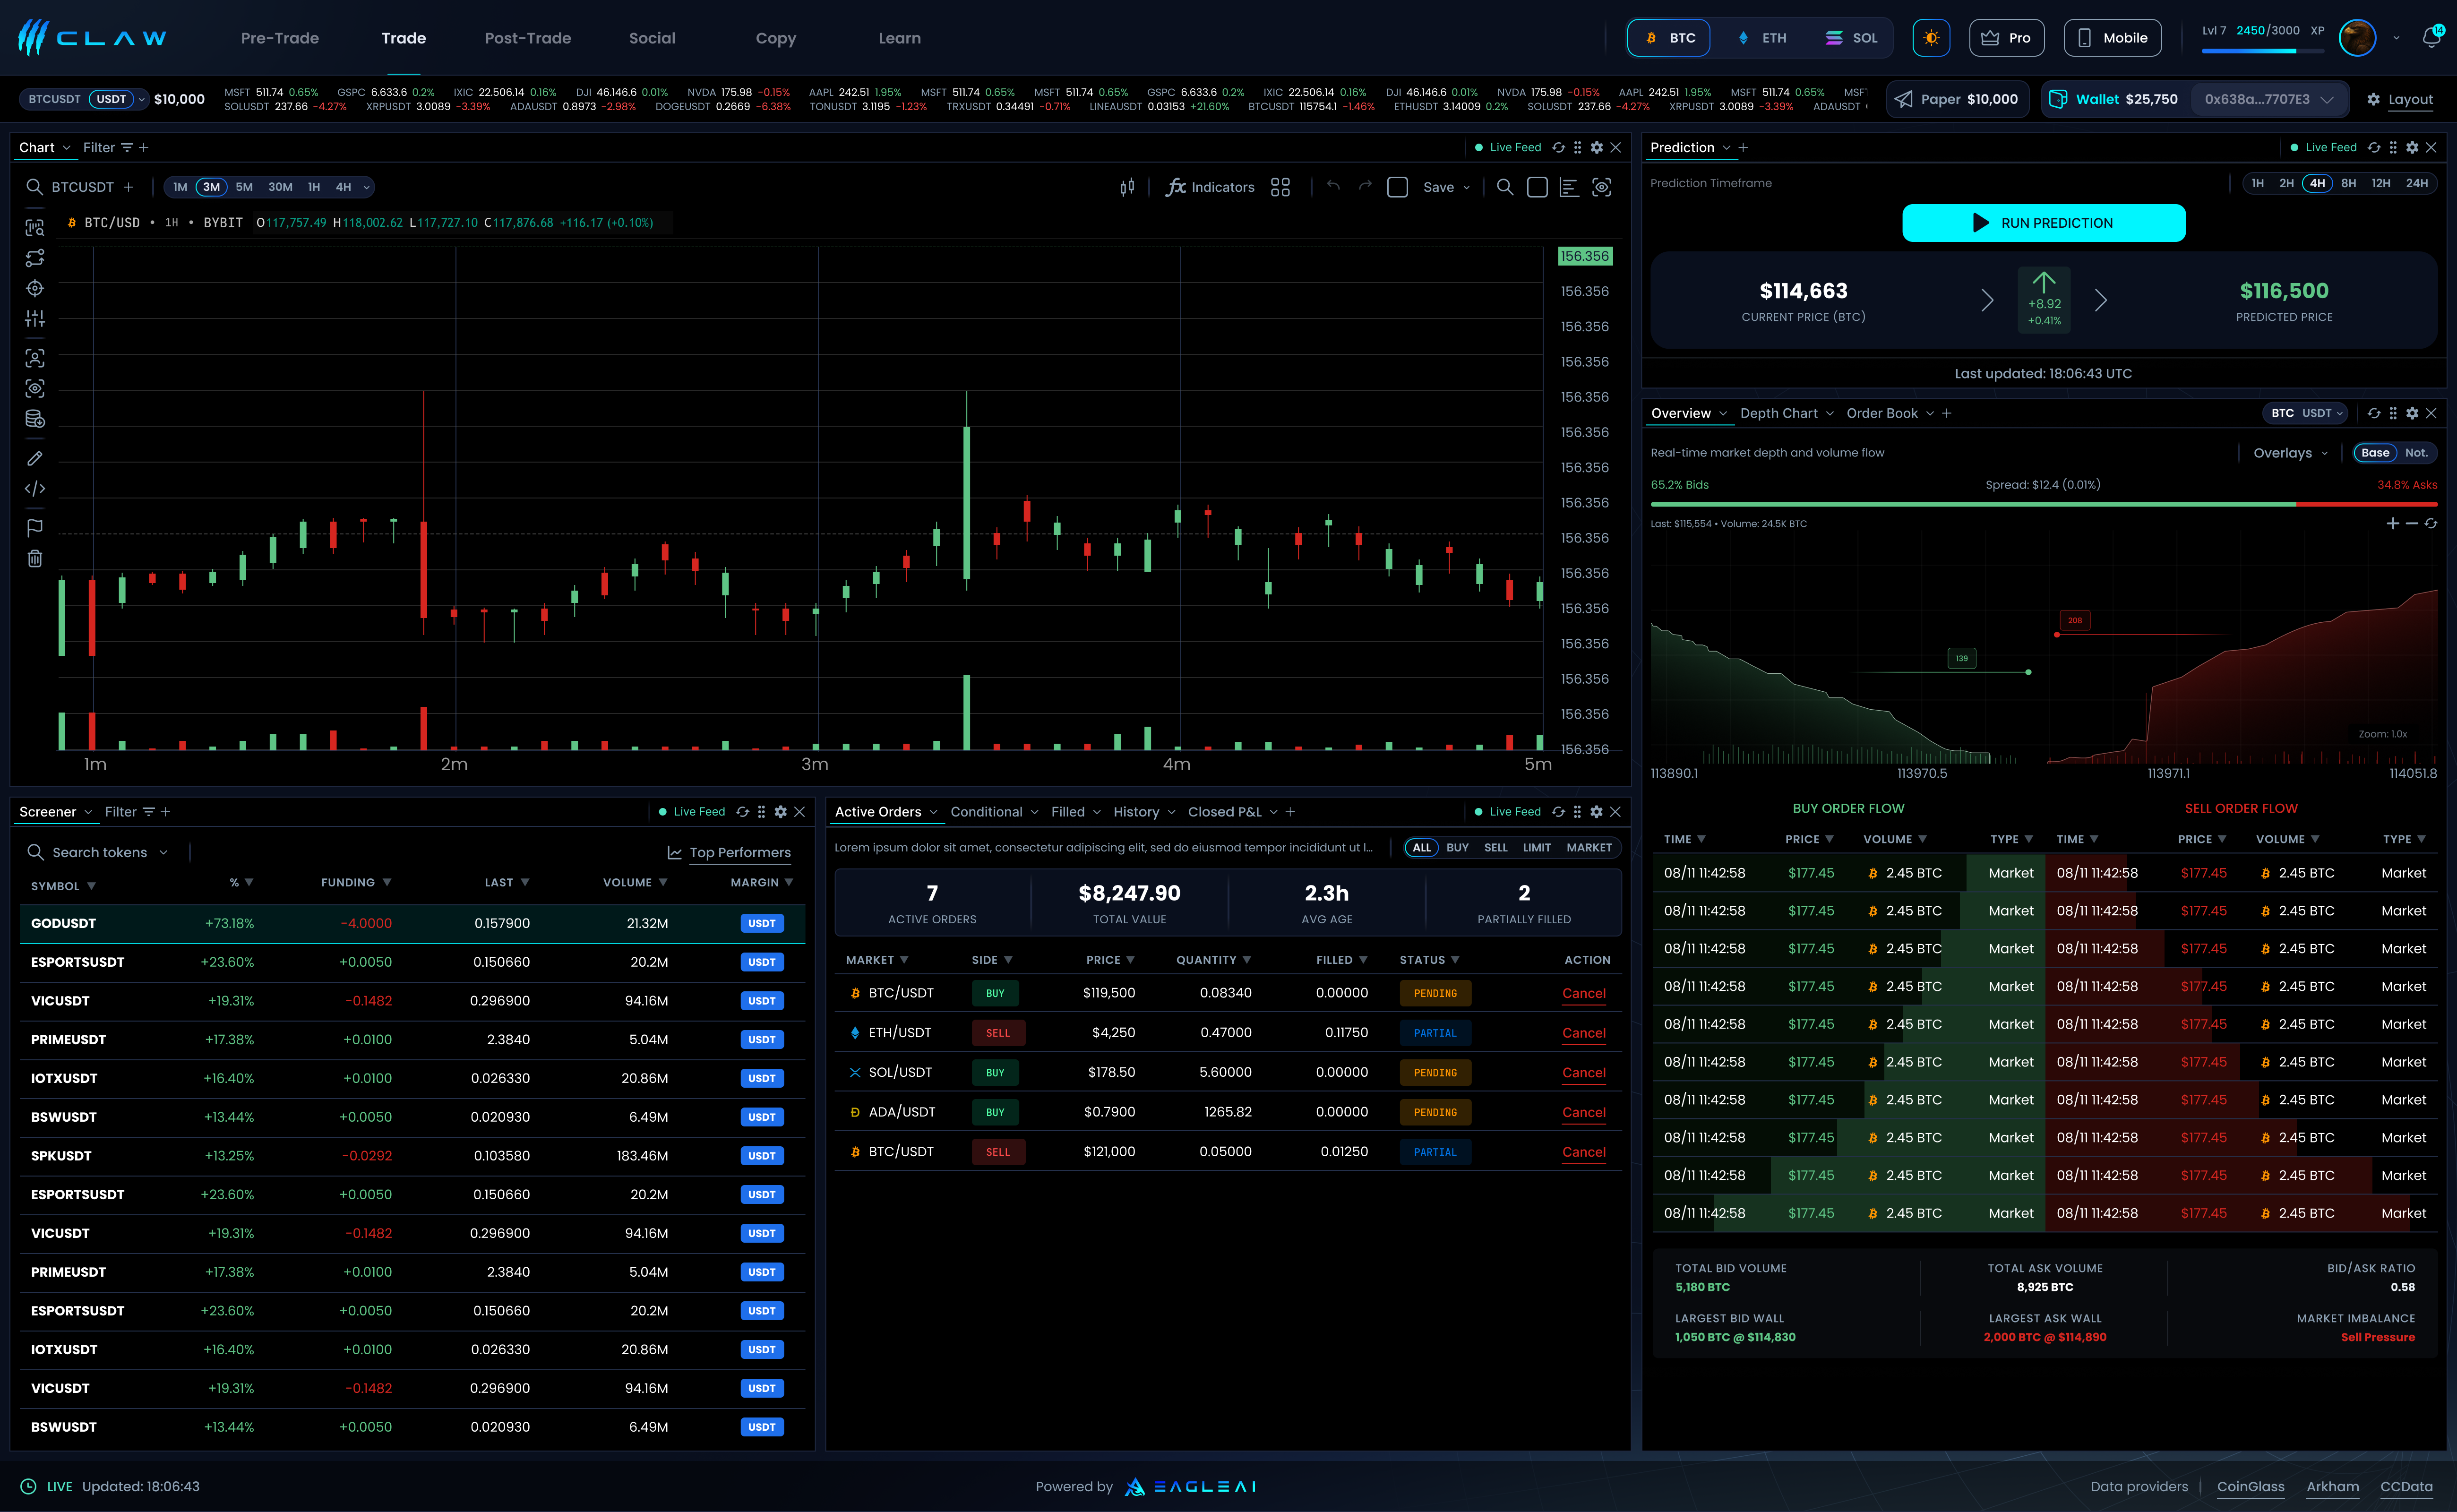2457x1512 pixels.
Task: Select the crosshair target tool
Action: coord(35,289)
